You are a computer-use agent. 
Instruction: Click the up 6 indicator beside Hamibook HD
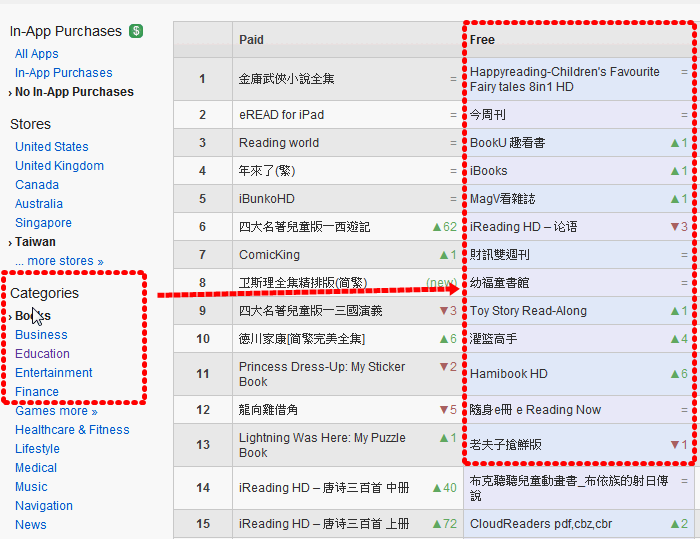679,374
